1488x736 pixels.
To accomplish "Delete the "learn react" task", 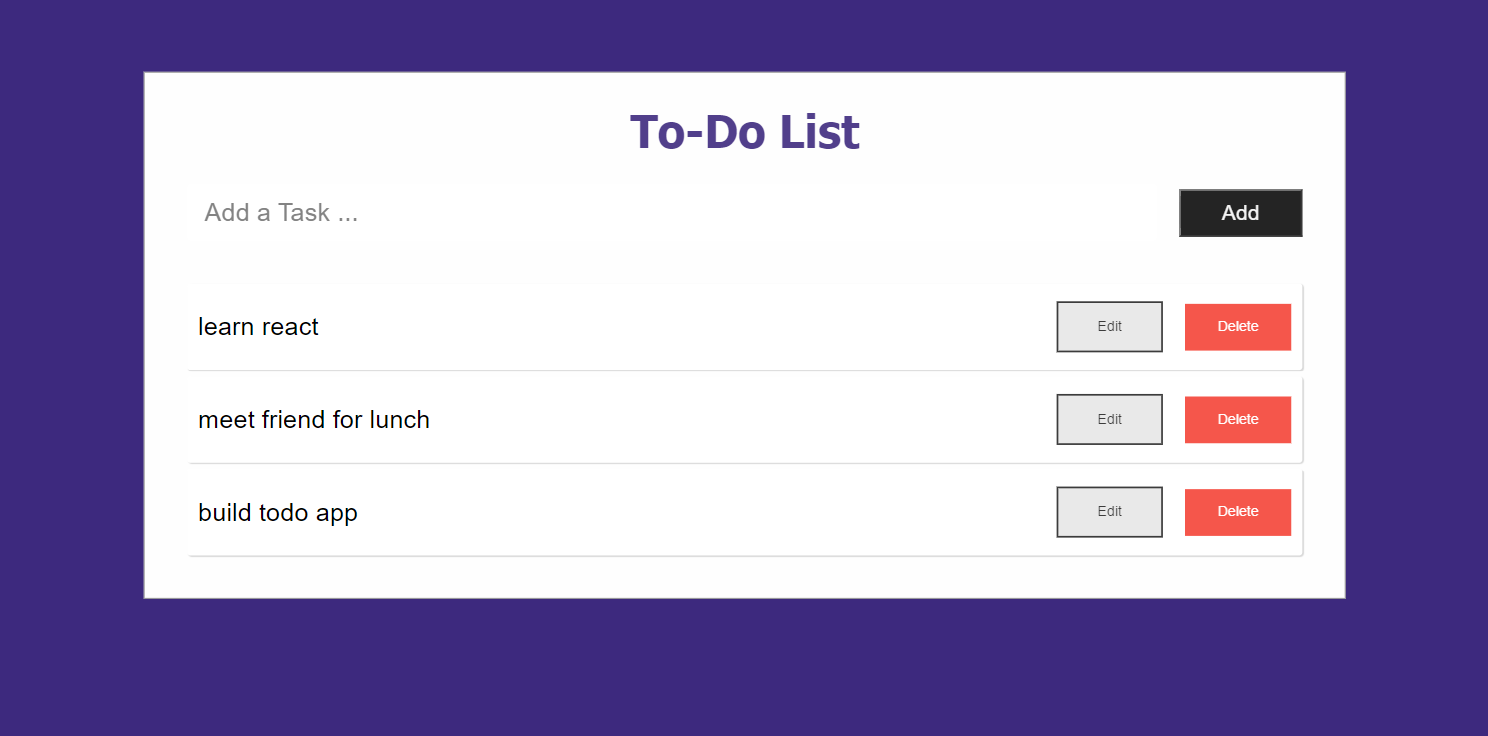I will [1237, 327].
